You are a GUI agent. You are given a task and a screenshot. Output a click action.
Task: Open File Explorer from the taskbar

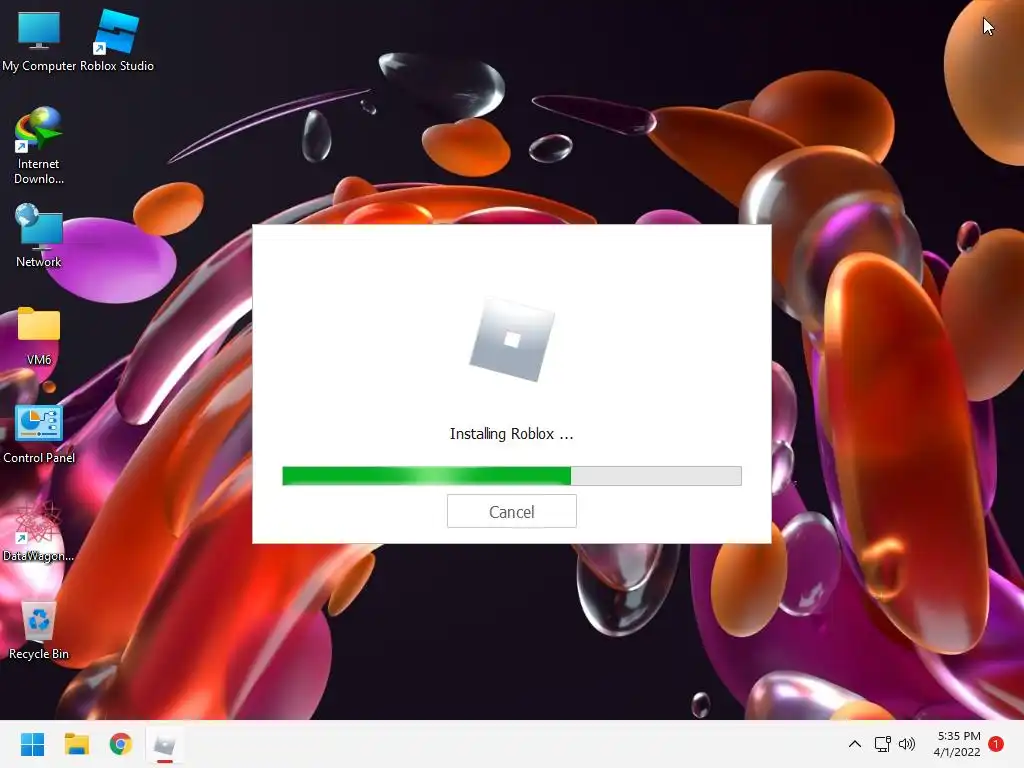click(x=76, y=744)
